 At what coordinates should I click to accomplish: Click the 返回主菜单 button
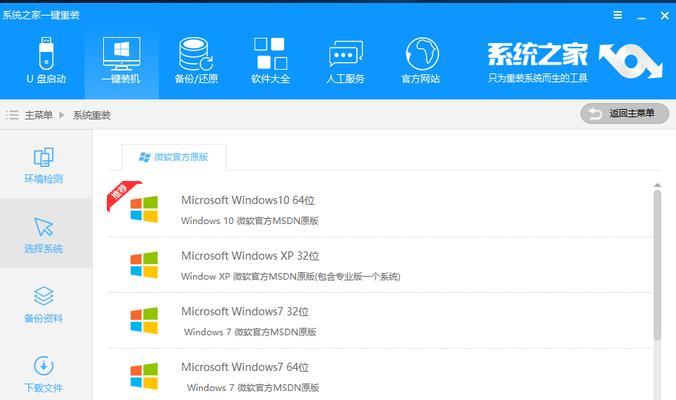click(625, 114)
